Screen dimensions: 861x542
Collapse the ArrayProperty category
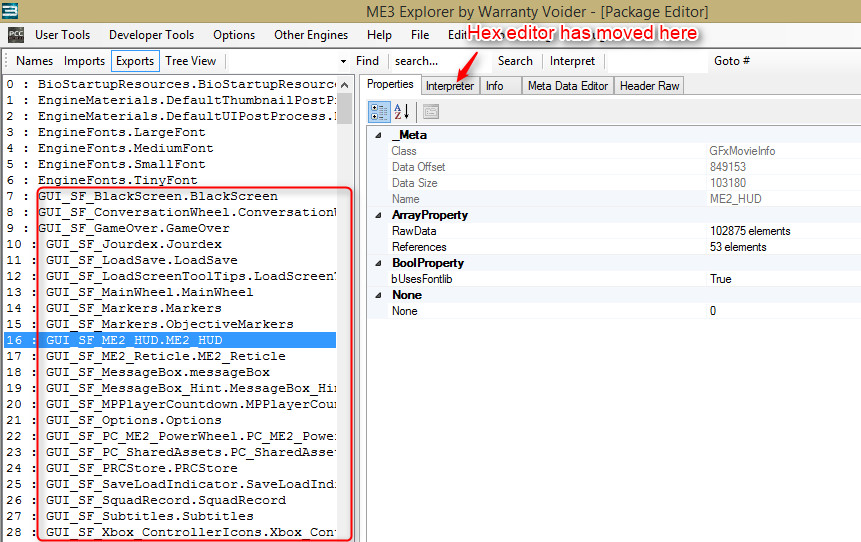point(378,215)
